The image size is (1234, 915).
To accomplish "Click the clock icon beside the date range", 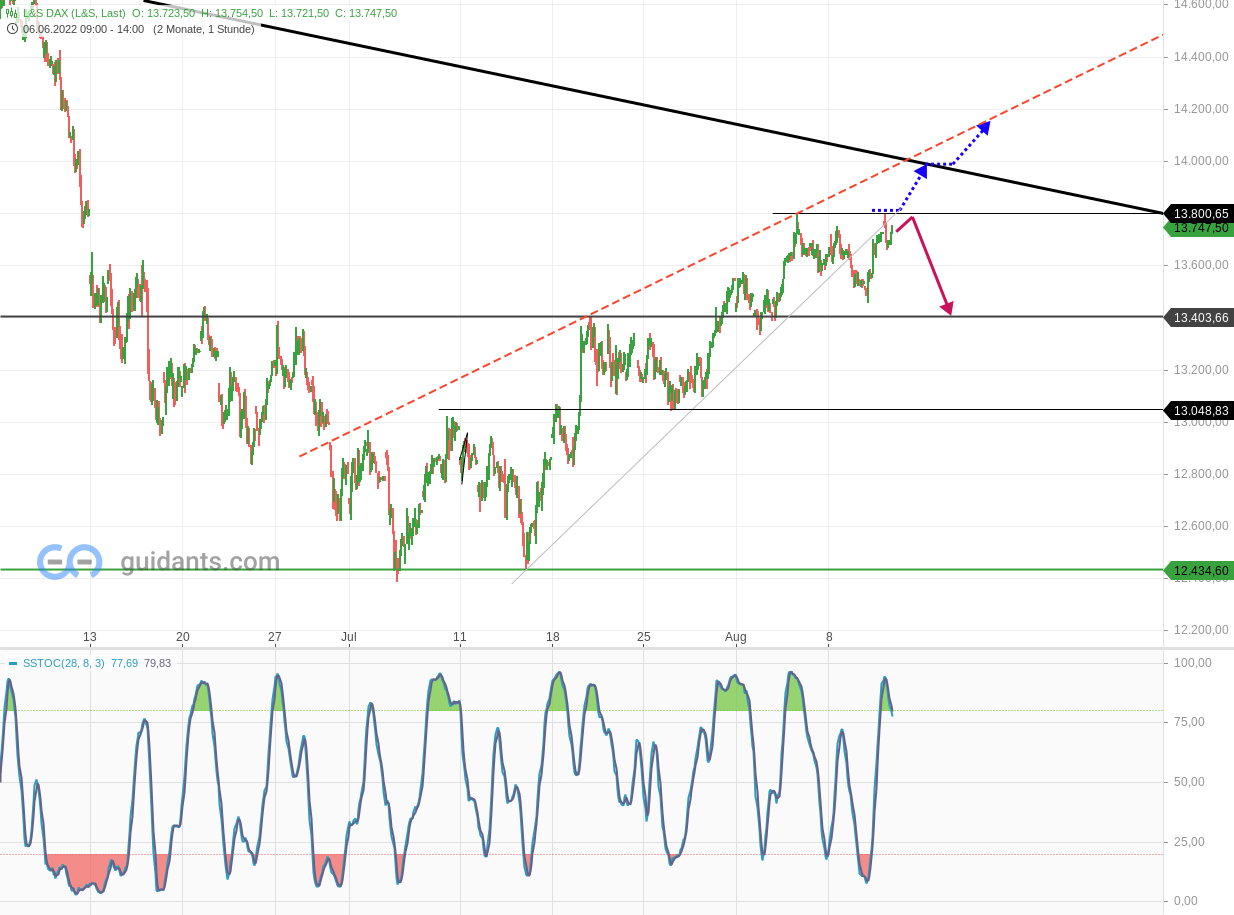I will (x=12, y=29).
